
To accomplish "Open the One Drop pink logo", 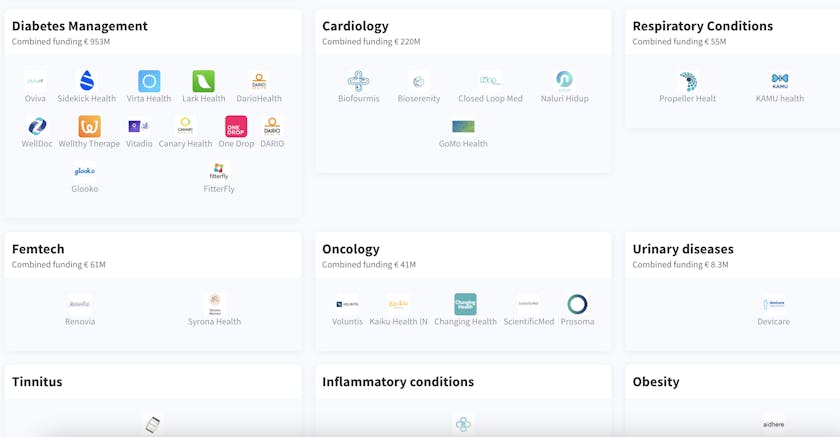I will pos(236,126).
